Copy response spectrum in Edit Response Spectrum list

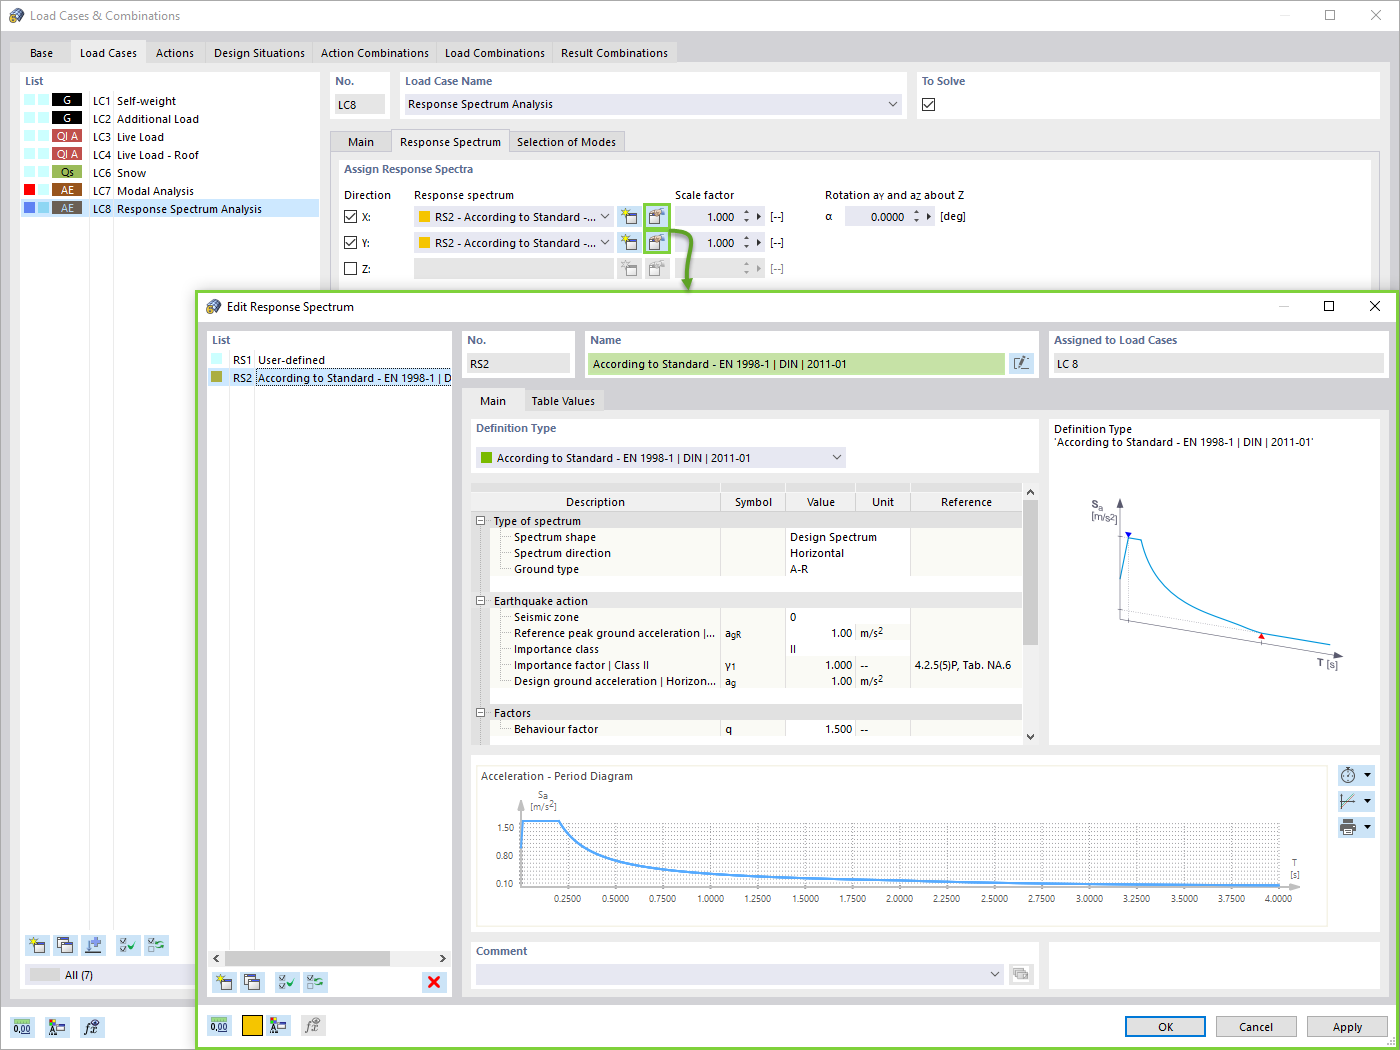coord(252,982)
